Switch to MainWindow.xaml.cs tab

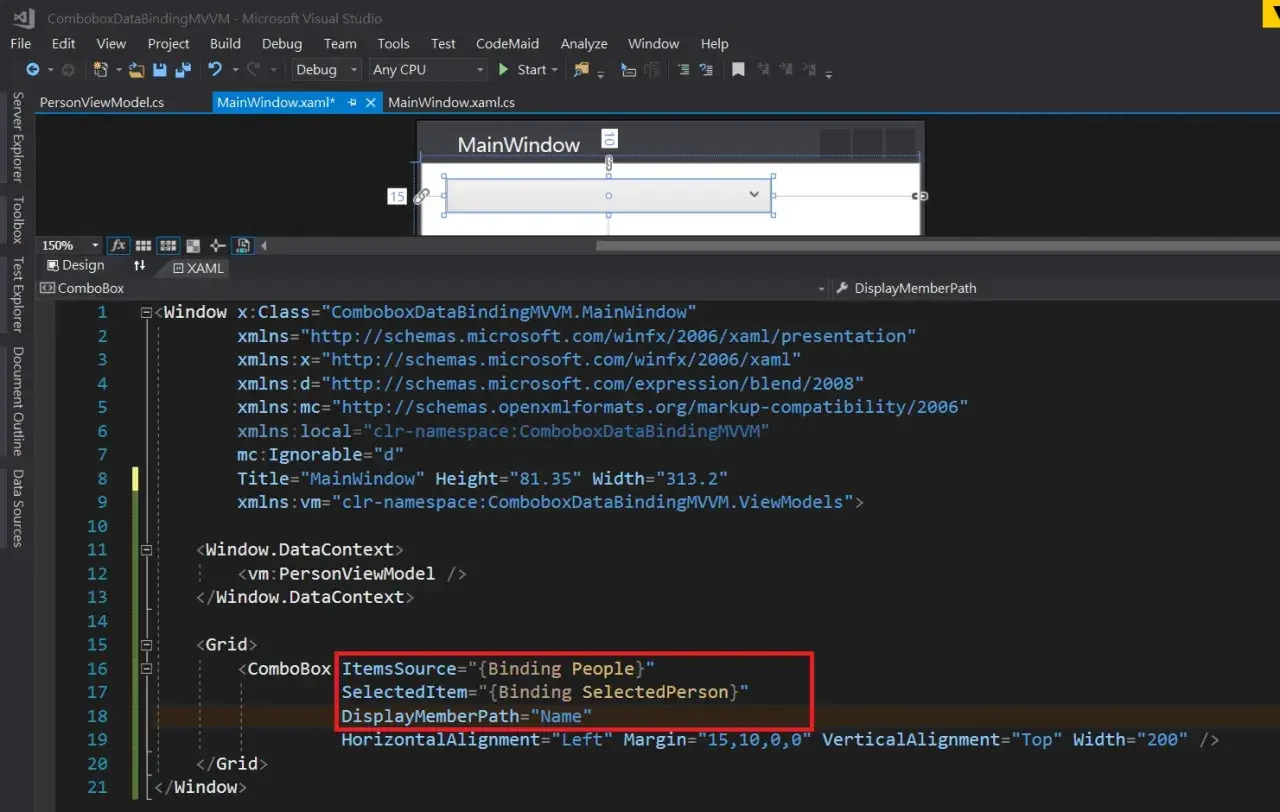coord(451,102)
